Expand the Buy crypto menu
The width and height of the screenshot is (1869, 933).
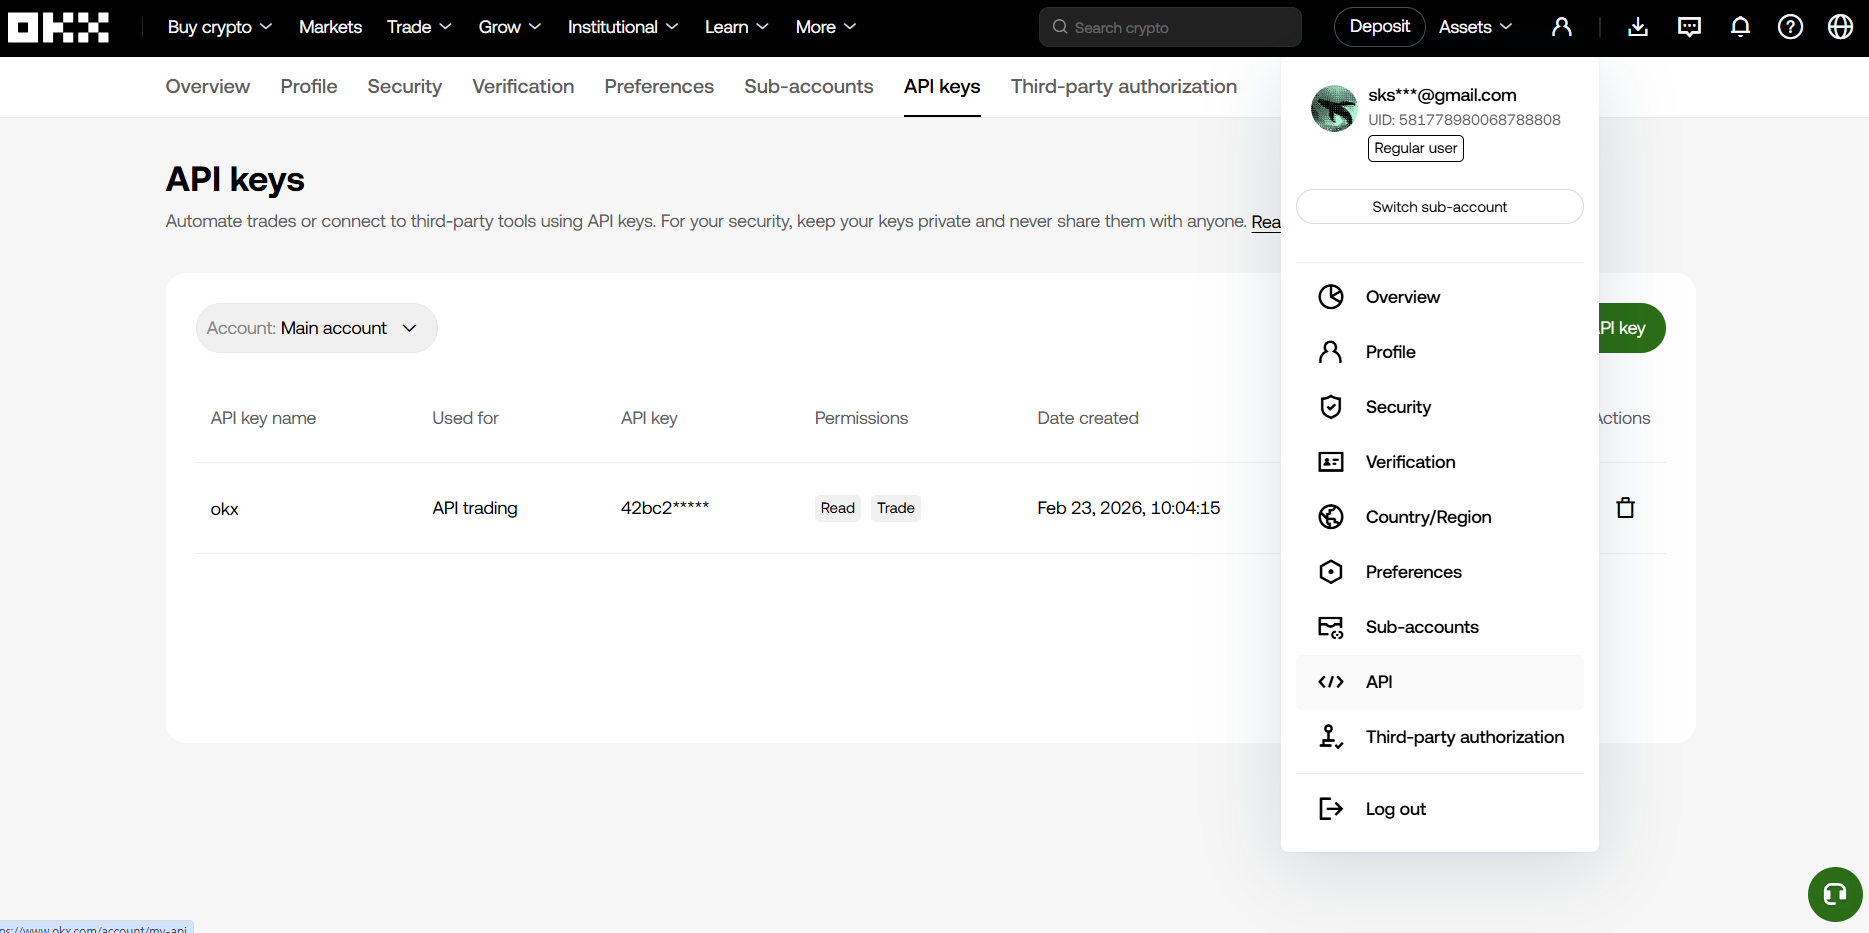point(220,27)
